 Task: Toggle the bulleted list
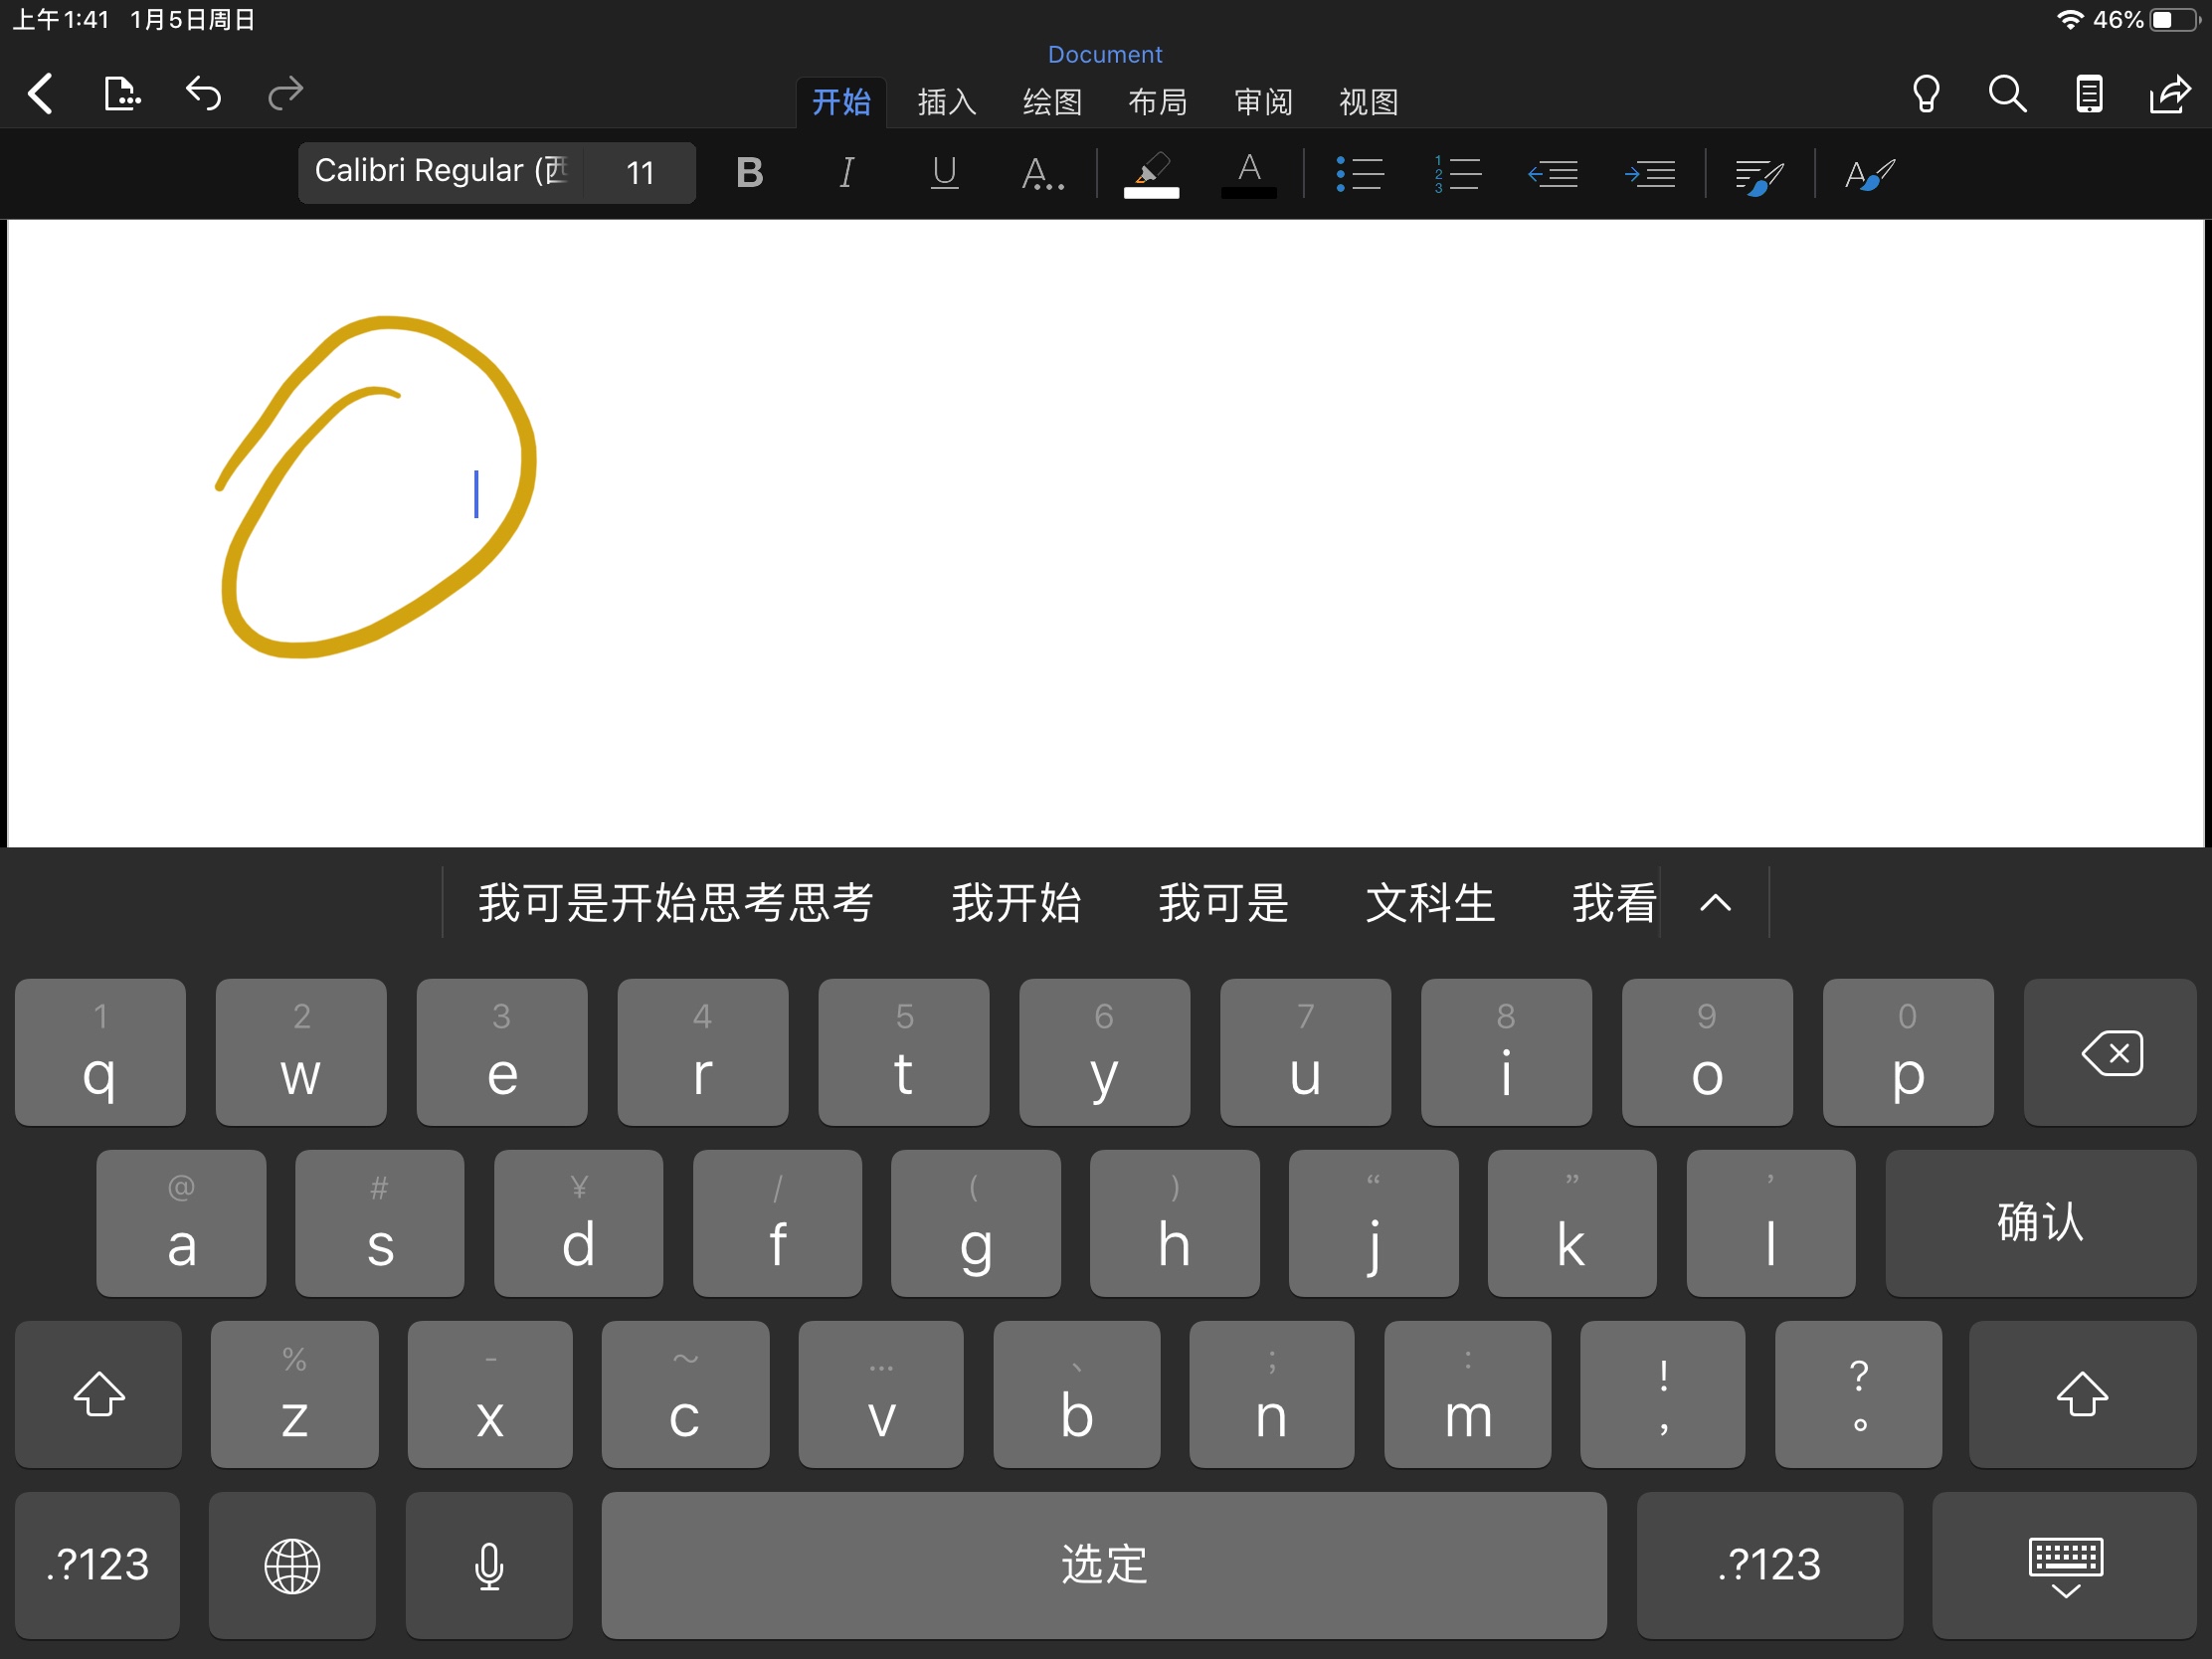[1360, 173]
